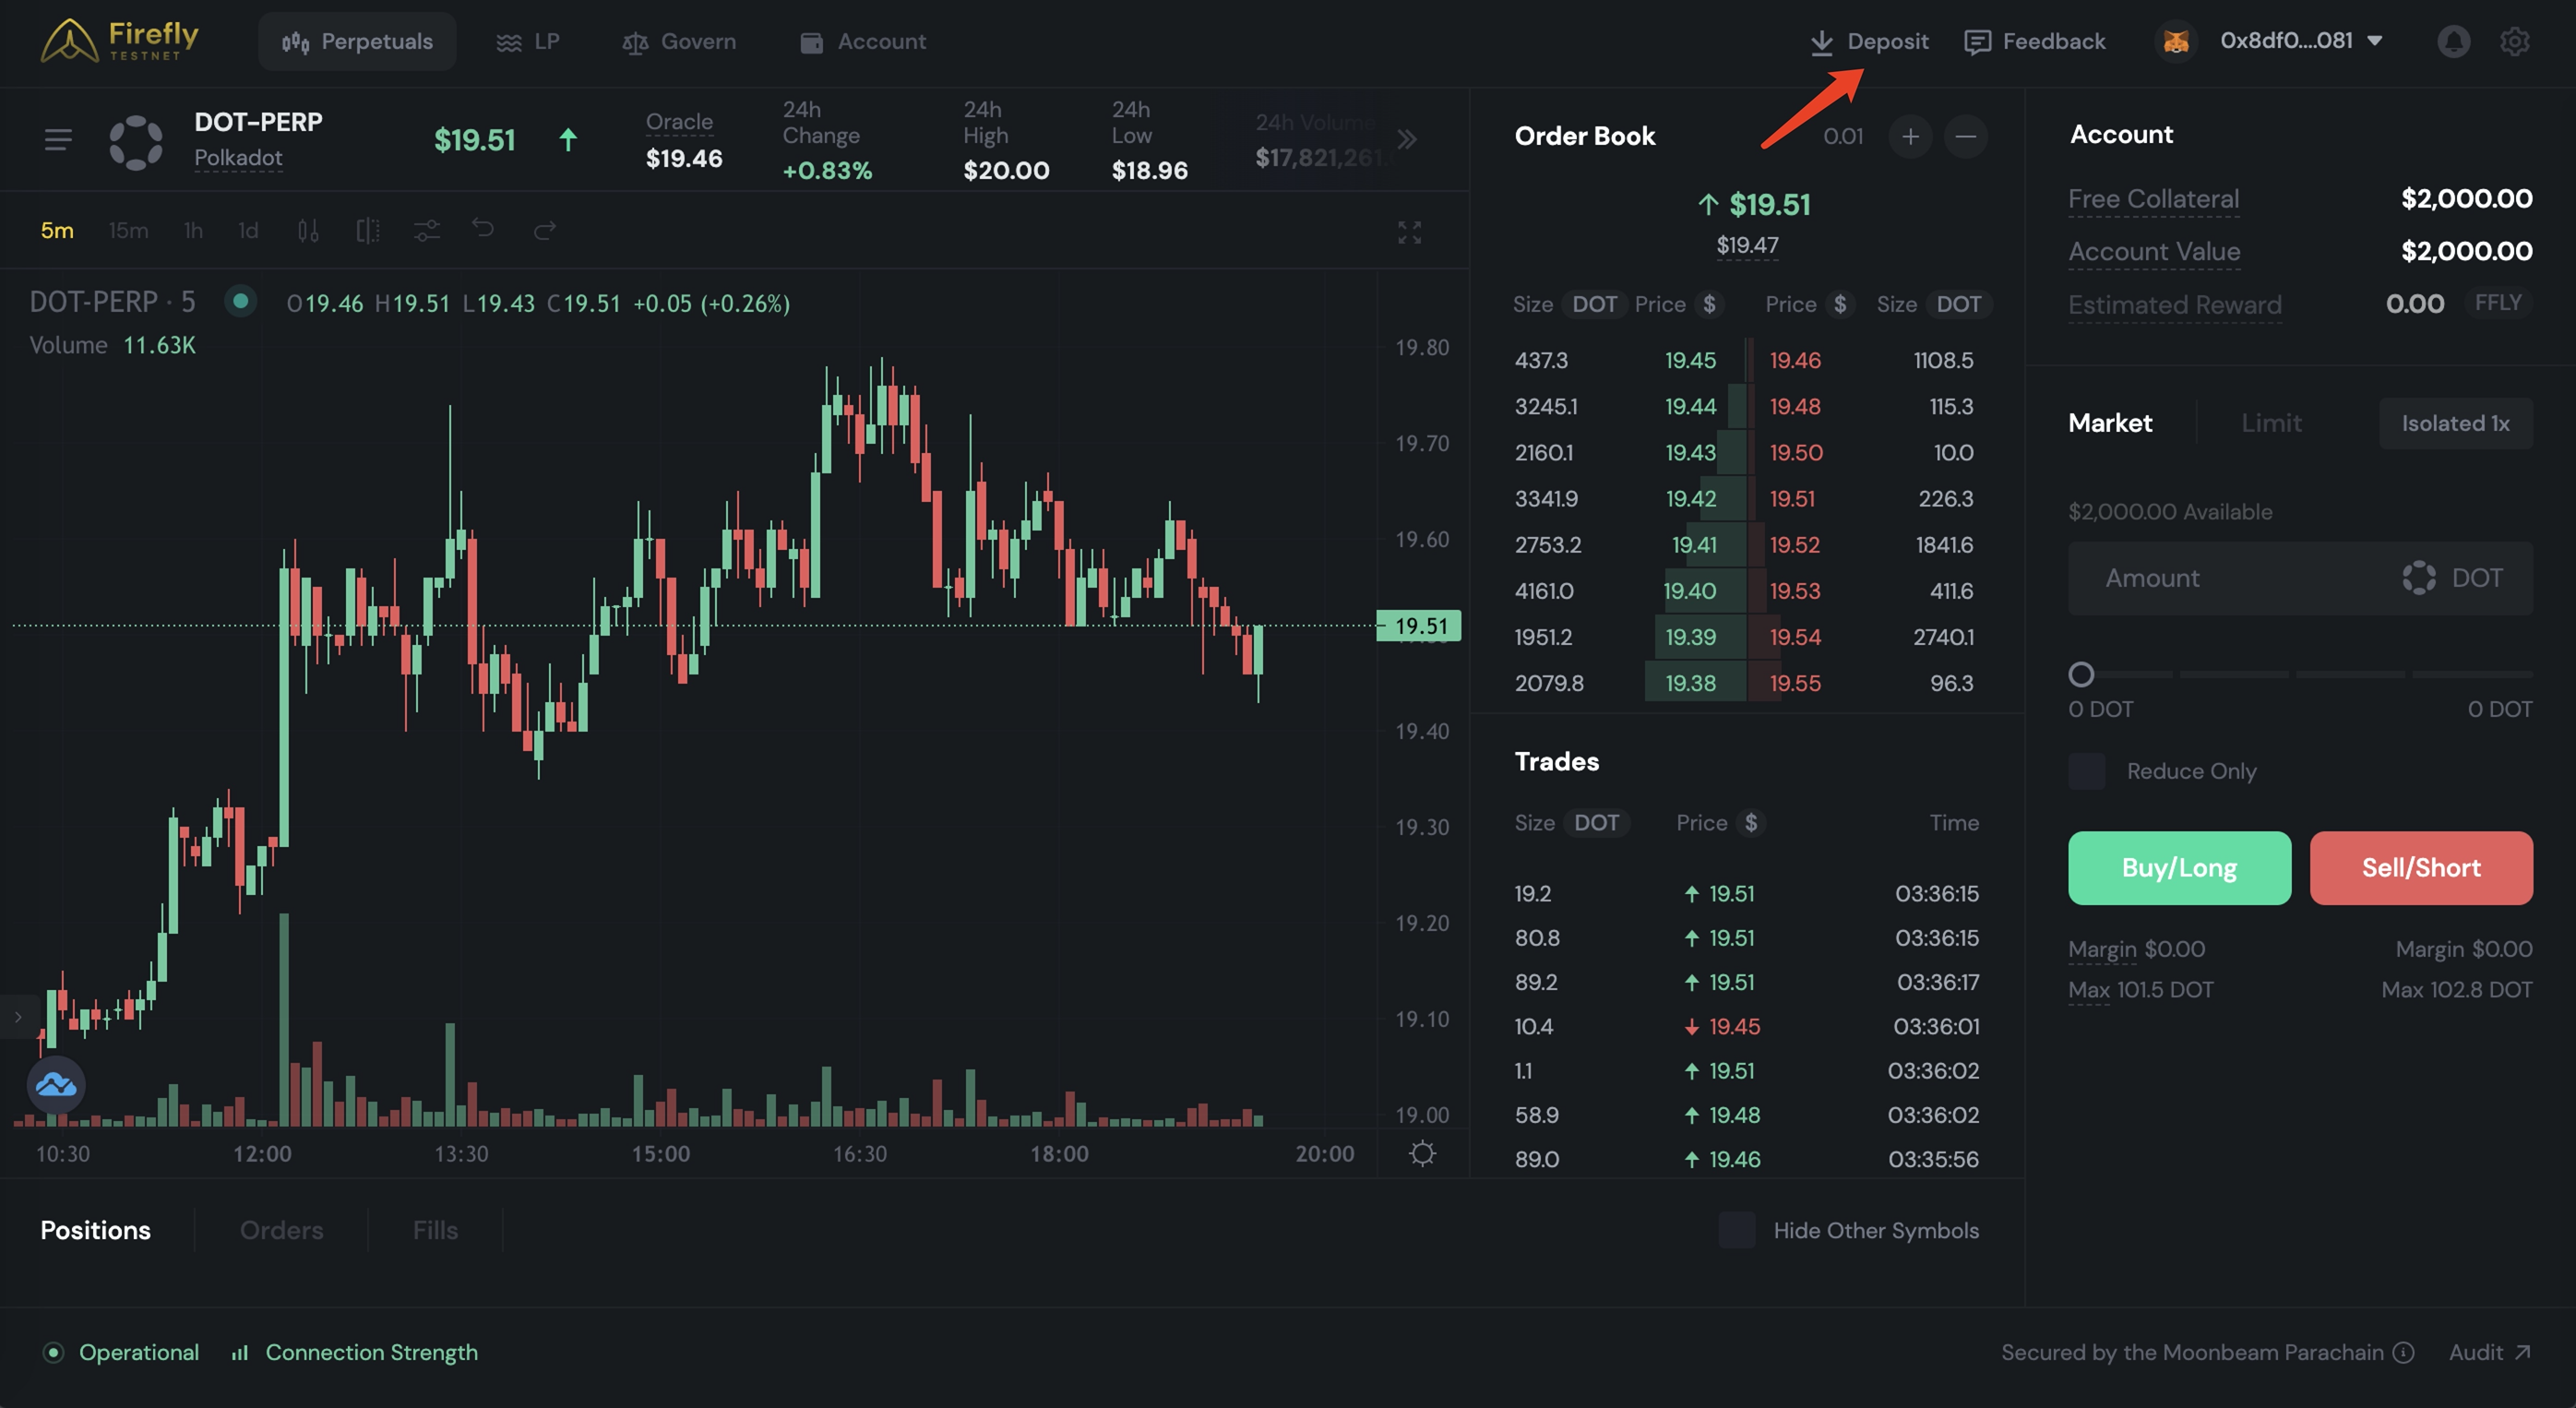Viewport: 2576px width, 1408px height.
Task: Click the Amount input field
Action: pos(2230,578)
